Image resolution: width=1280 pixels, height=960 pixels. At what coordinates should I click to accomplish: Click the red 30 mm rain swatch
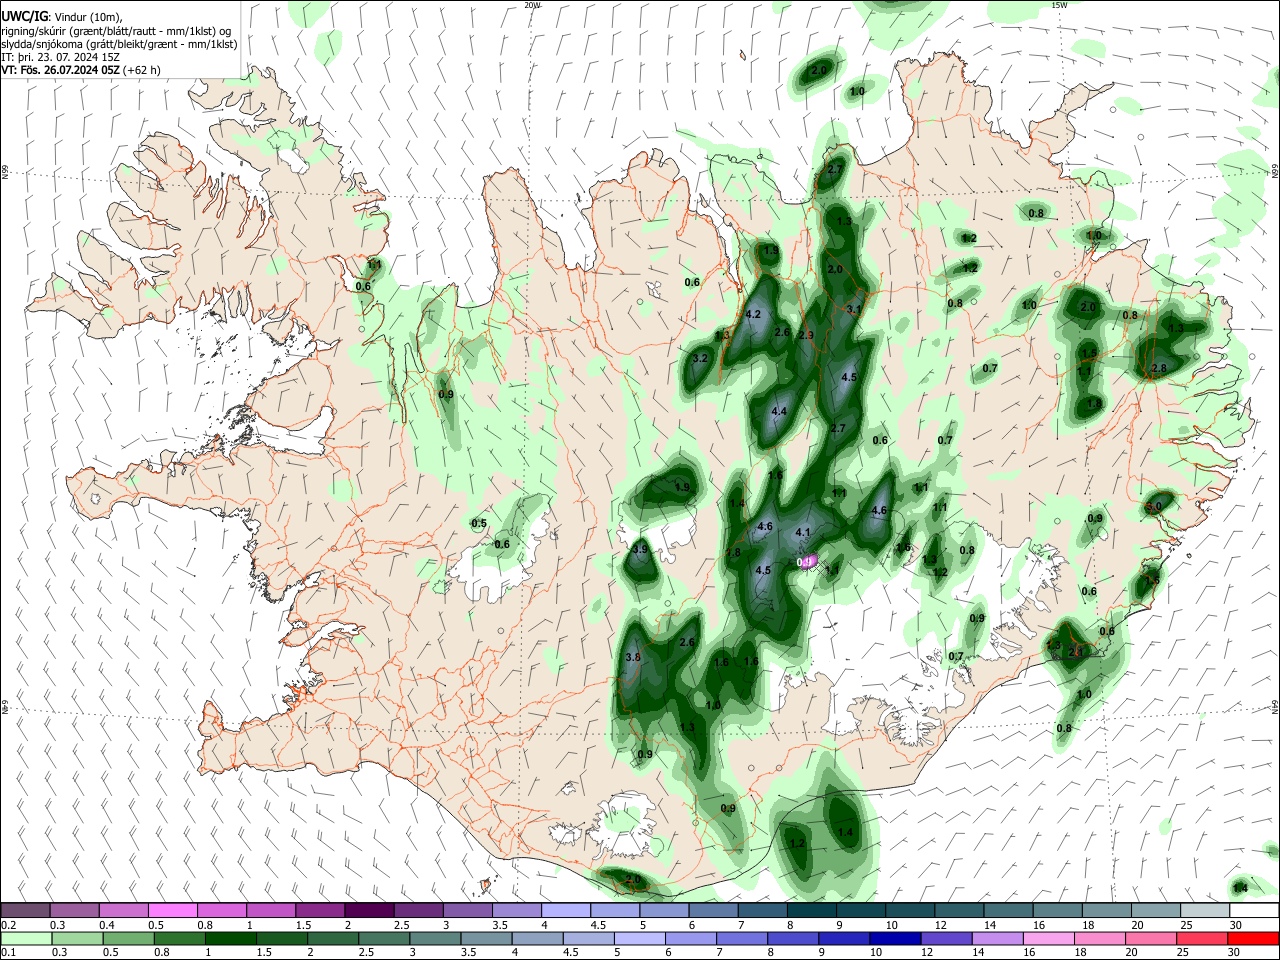(x=1253, y=938)
